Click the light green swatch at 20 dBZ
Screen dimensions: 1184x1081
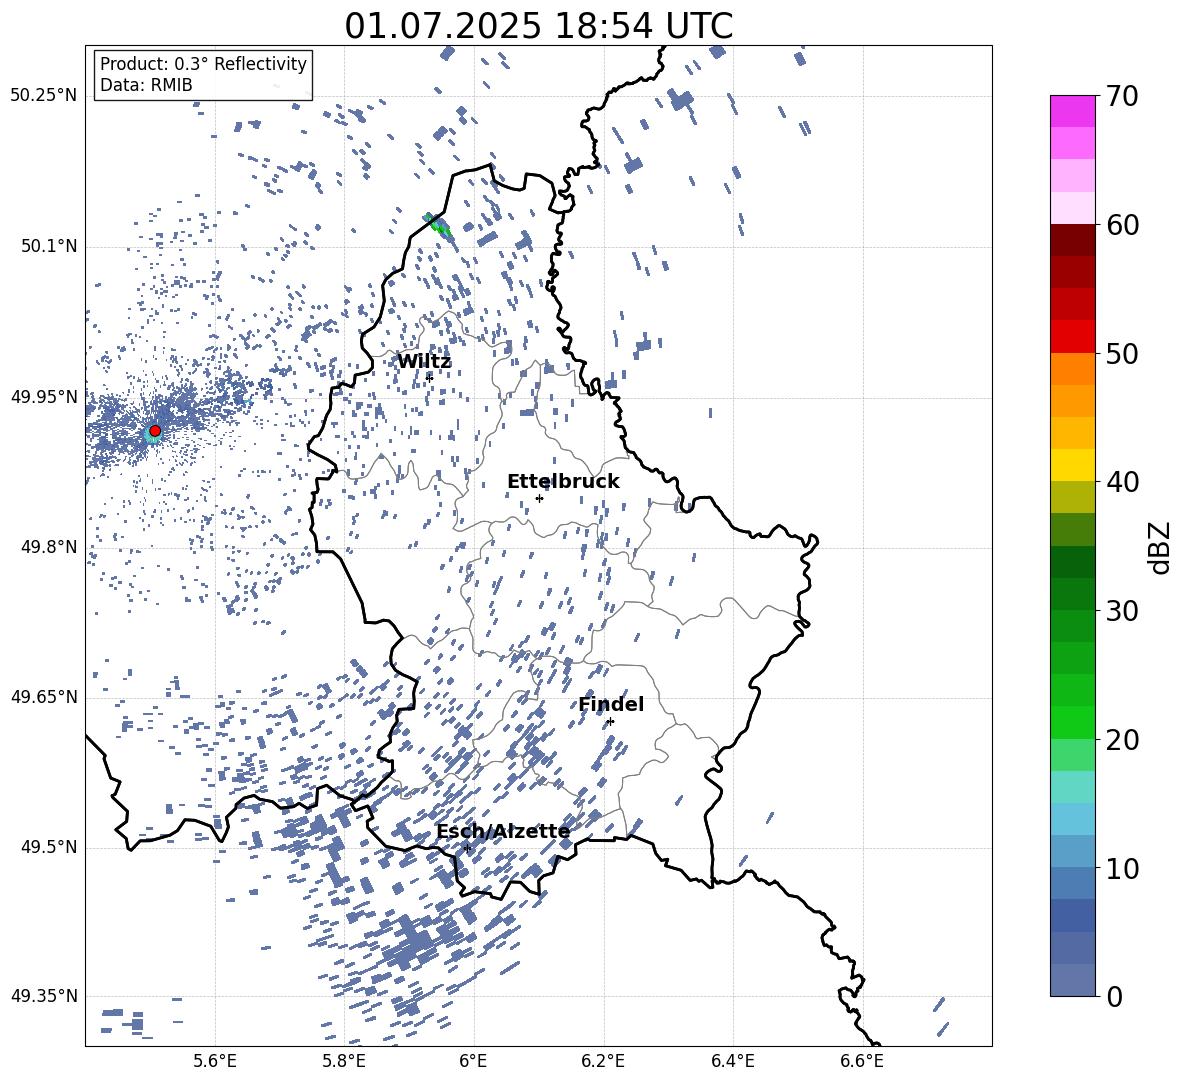coord(1072,754)
